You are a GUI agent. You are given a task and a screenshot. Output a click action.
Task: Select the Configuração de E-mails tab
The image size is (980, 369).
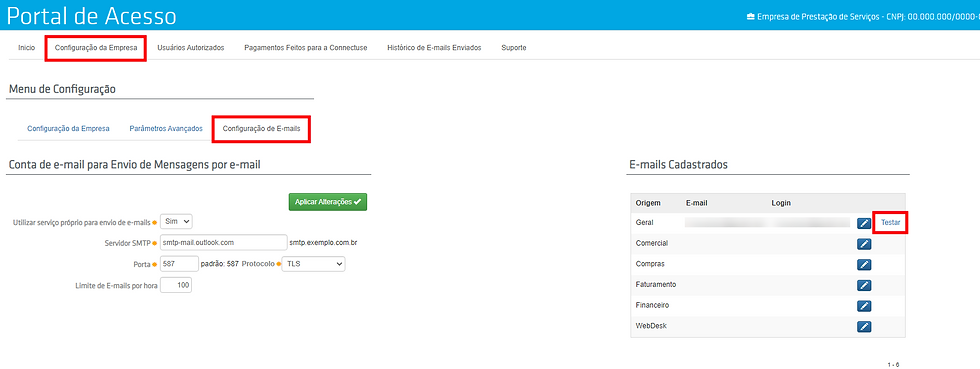tap(261, 128)
